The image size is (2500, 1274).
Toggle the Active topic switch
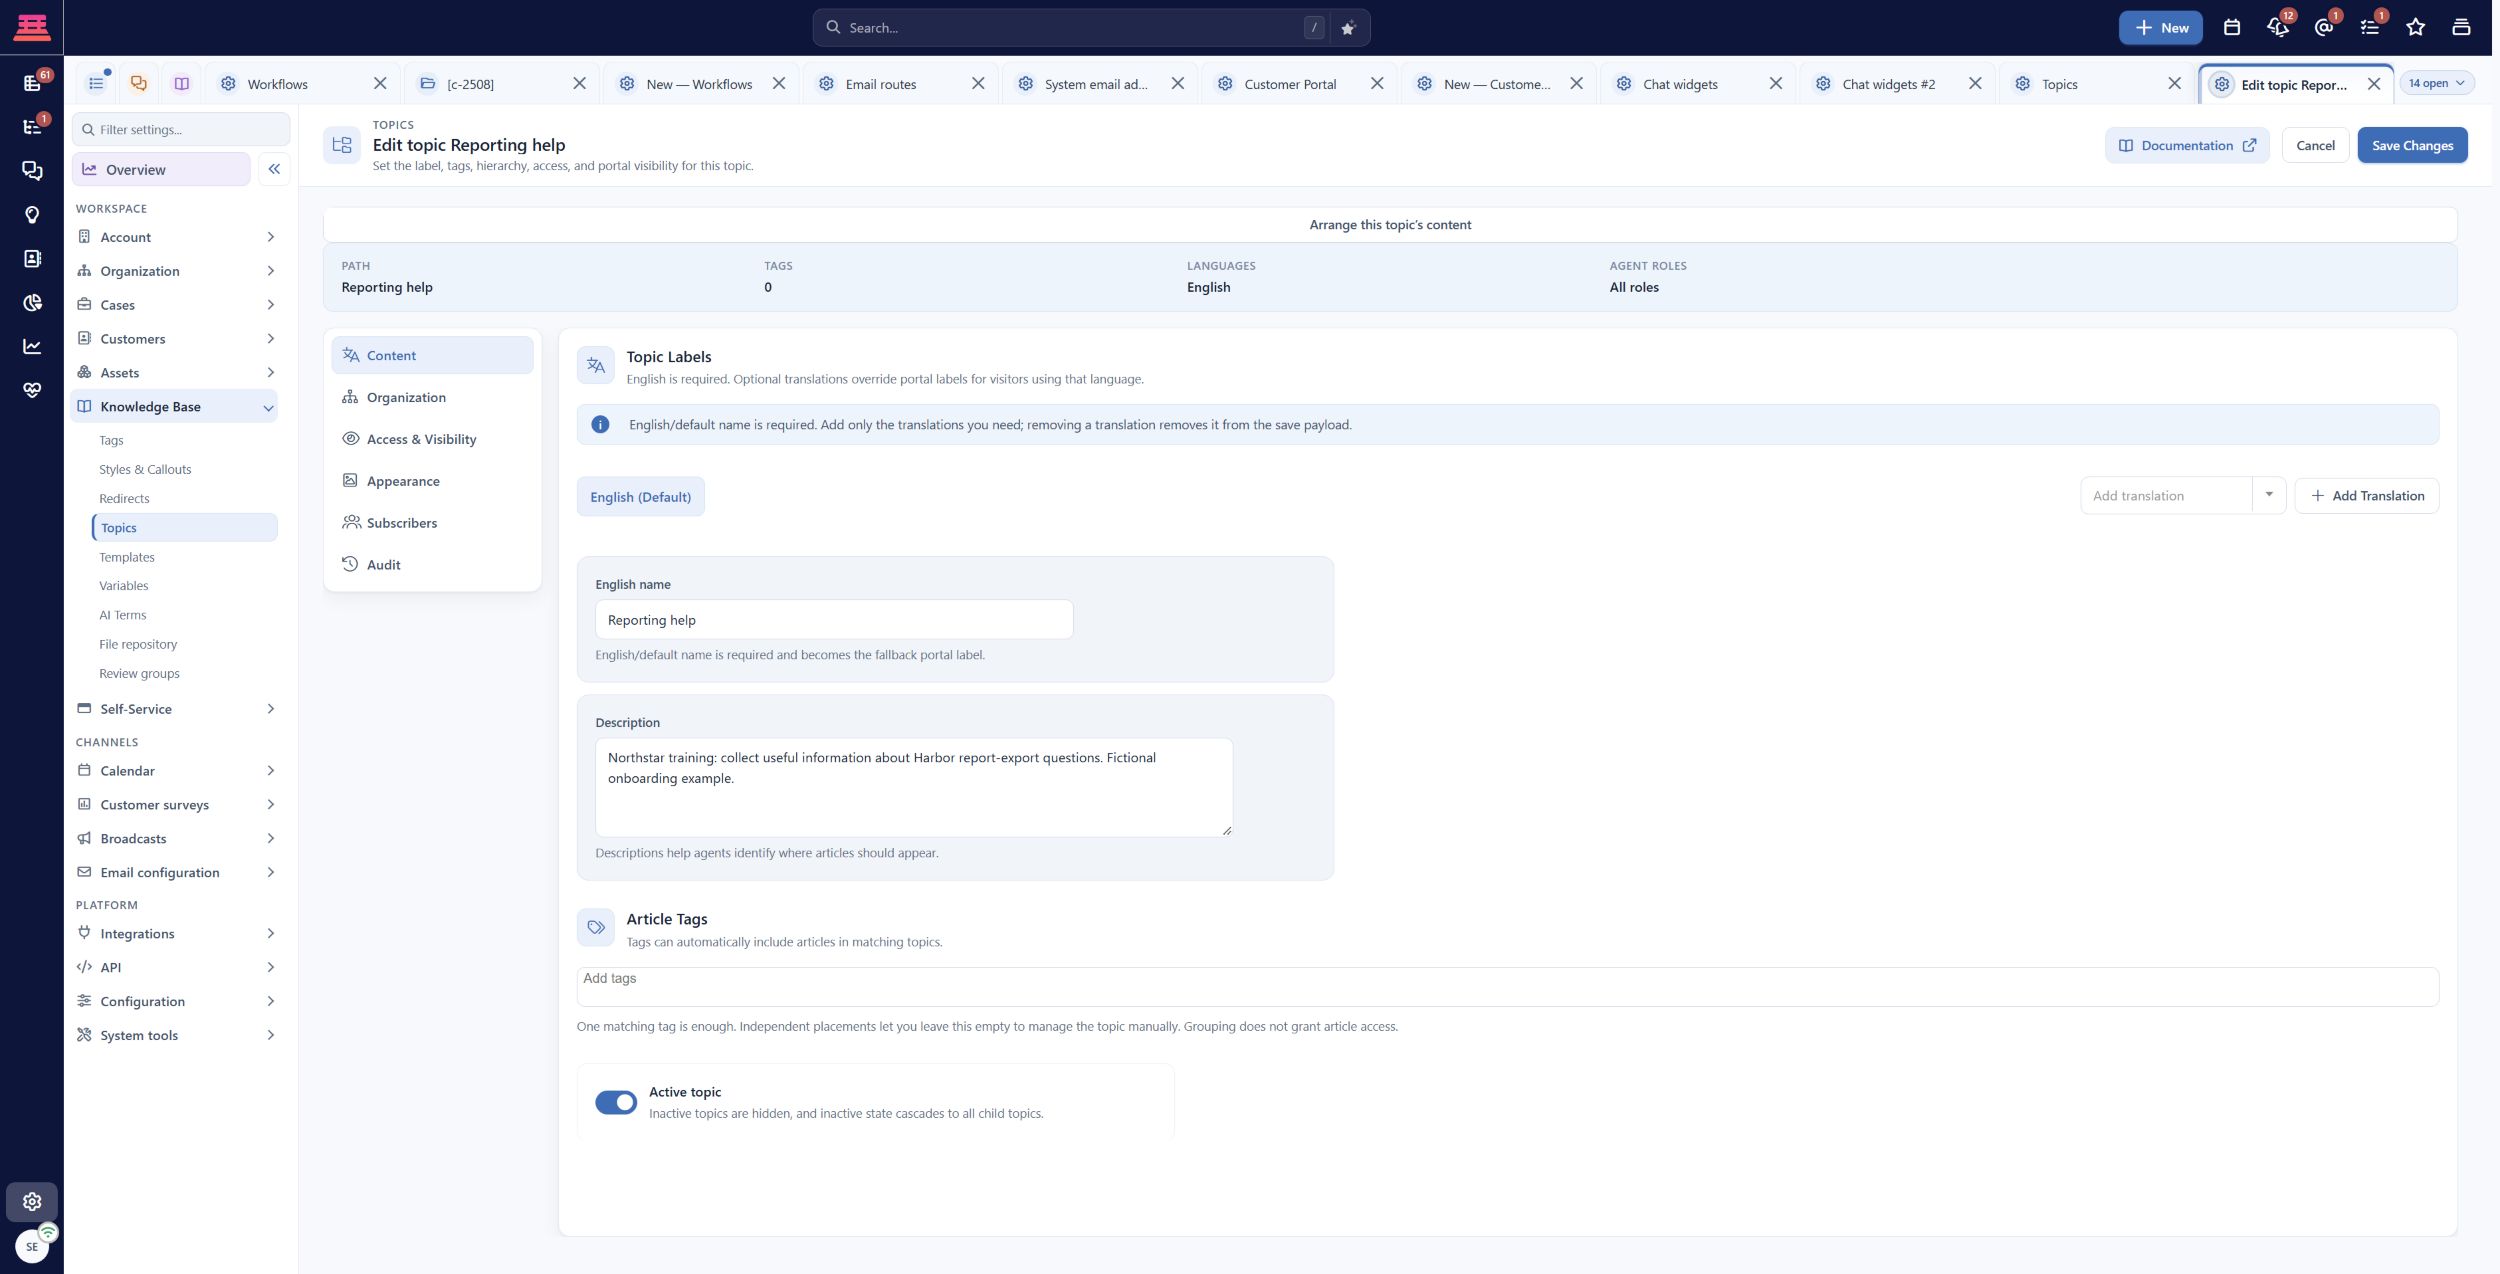click(x=616, y=1102)
